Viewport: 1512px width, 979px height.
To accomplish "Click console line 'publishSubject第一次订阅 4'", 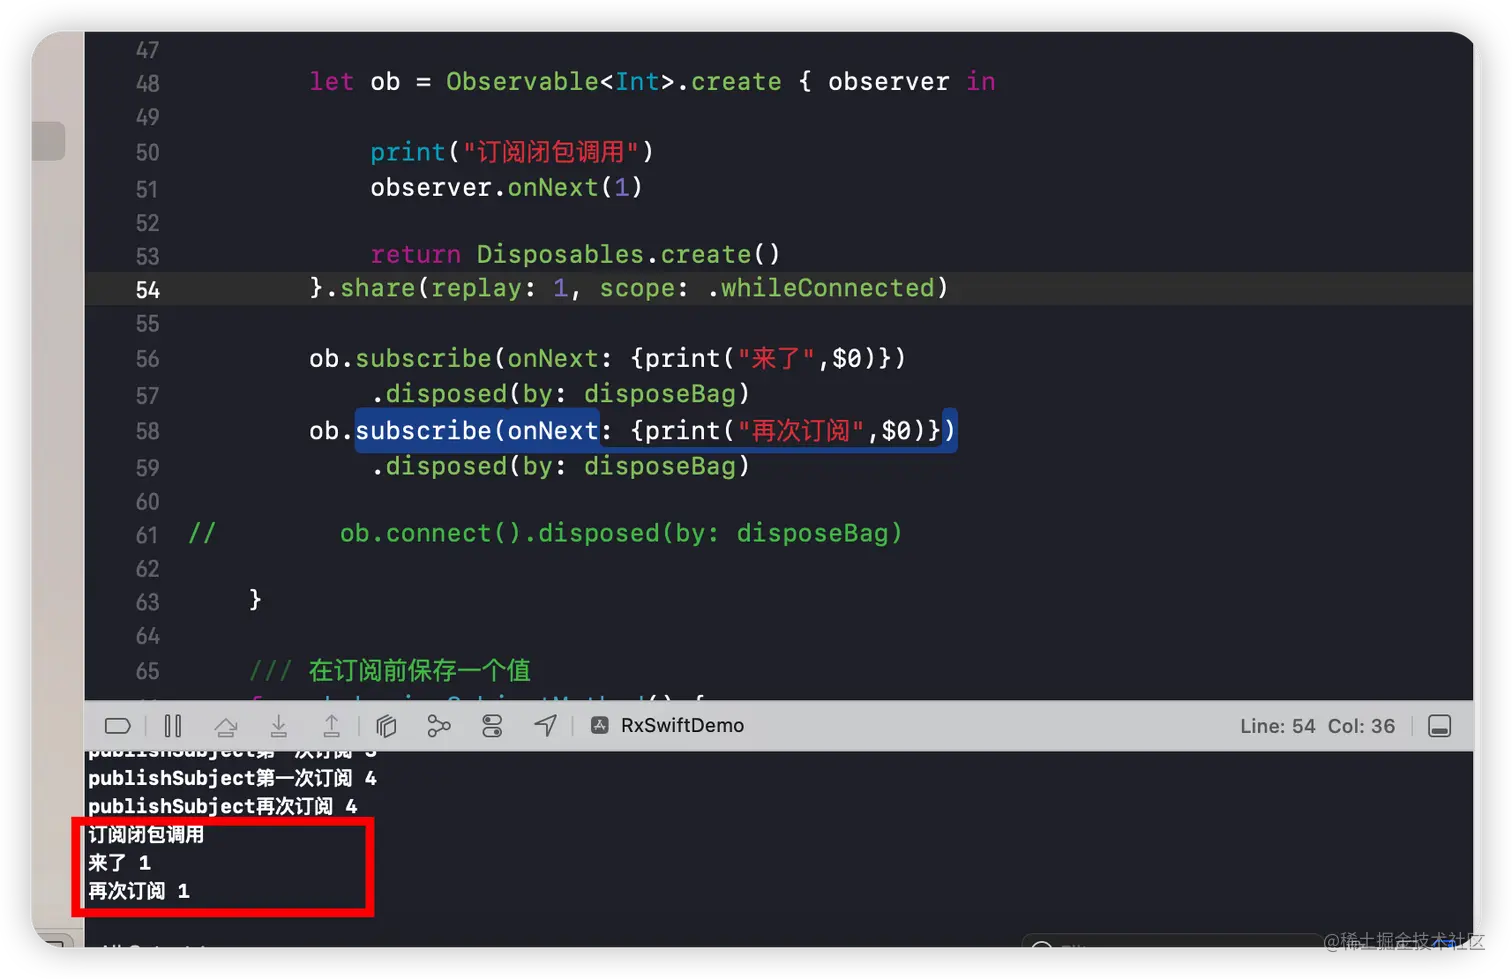I will click(x=232, y=778).
